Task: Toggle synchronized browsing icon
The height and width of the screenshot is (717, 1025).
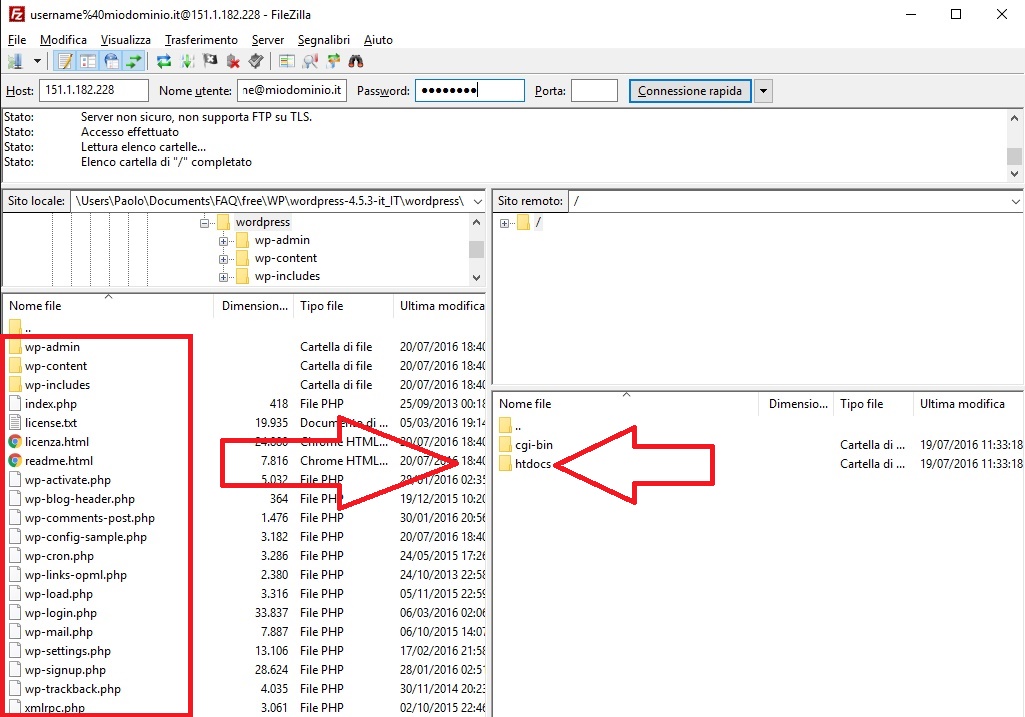Action: [x=333, y=61]
